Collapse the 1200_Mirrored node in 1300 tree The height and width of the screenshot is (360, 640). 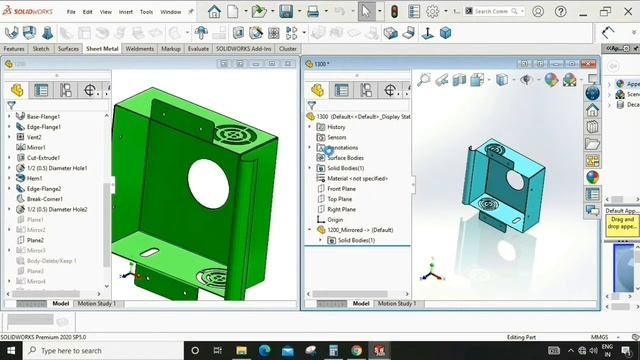point(309,230)
